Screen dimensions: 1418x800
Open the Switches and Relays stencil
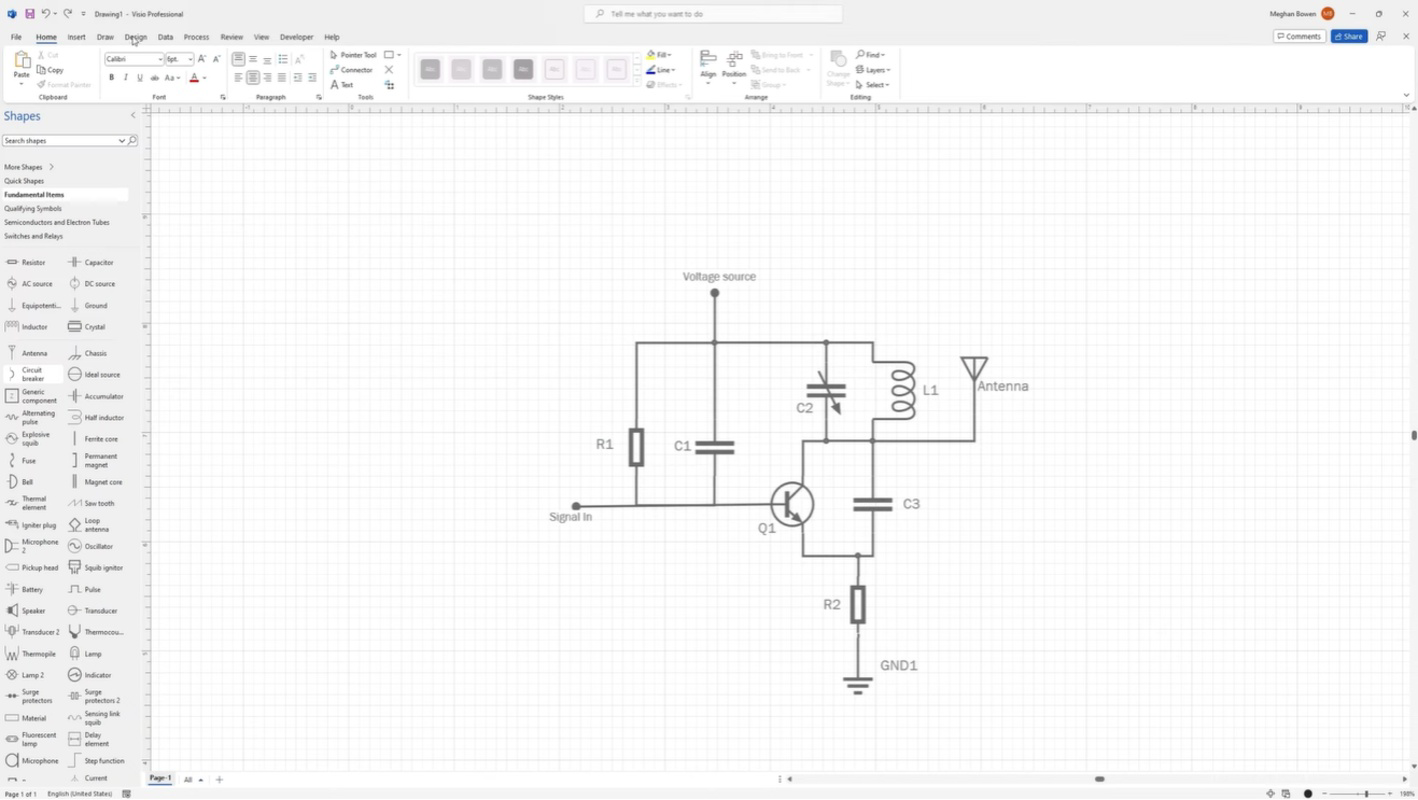click(x=34, y=236)
